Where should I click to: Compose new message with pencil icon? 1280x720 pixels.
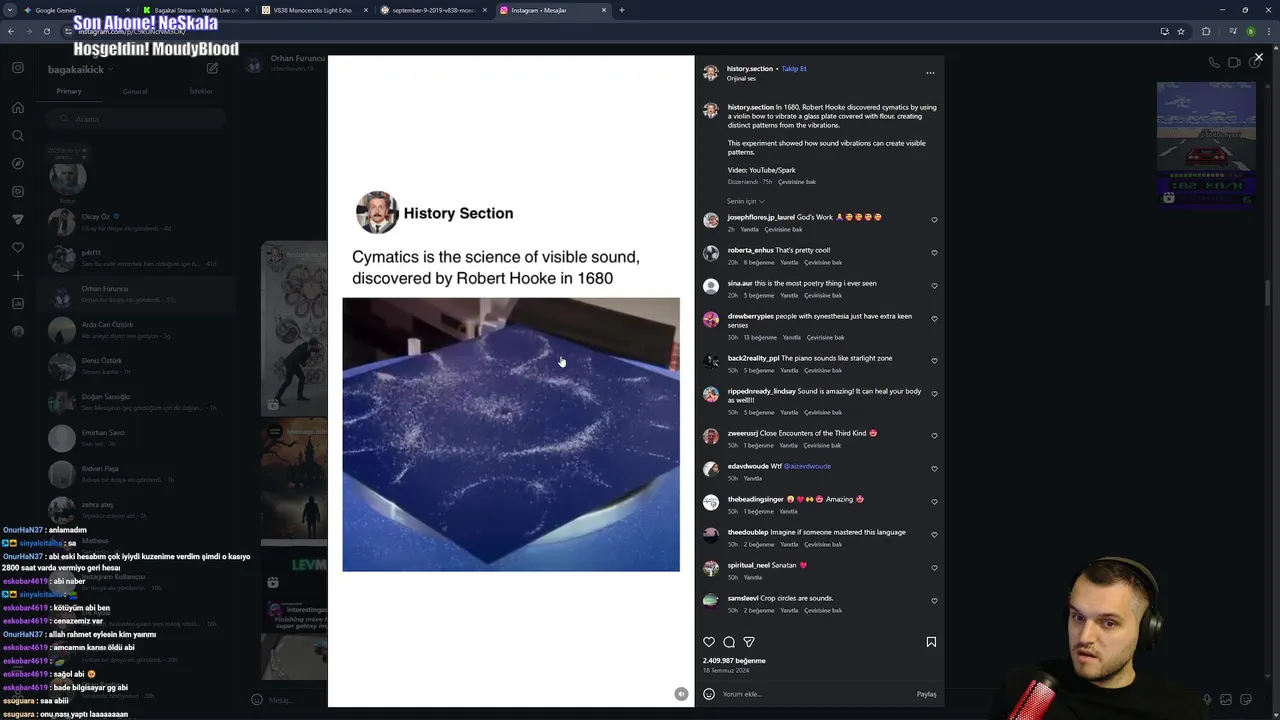tap(212, 69)
